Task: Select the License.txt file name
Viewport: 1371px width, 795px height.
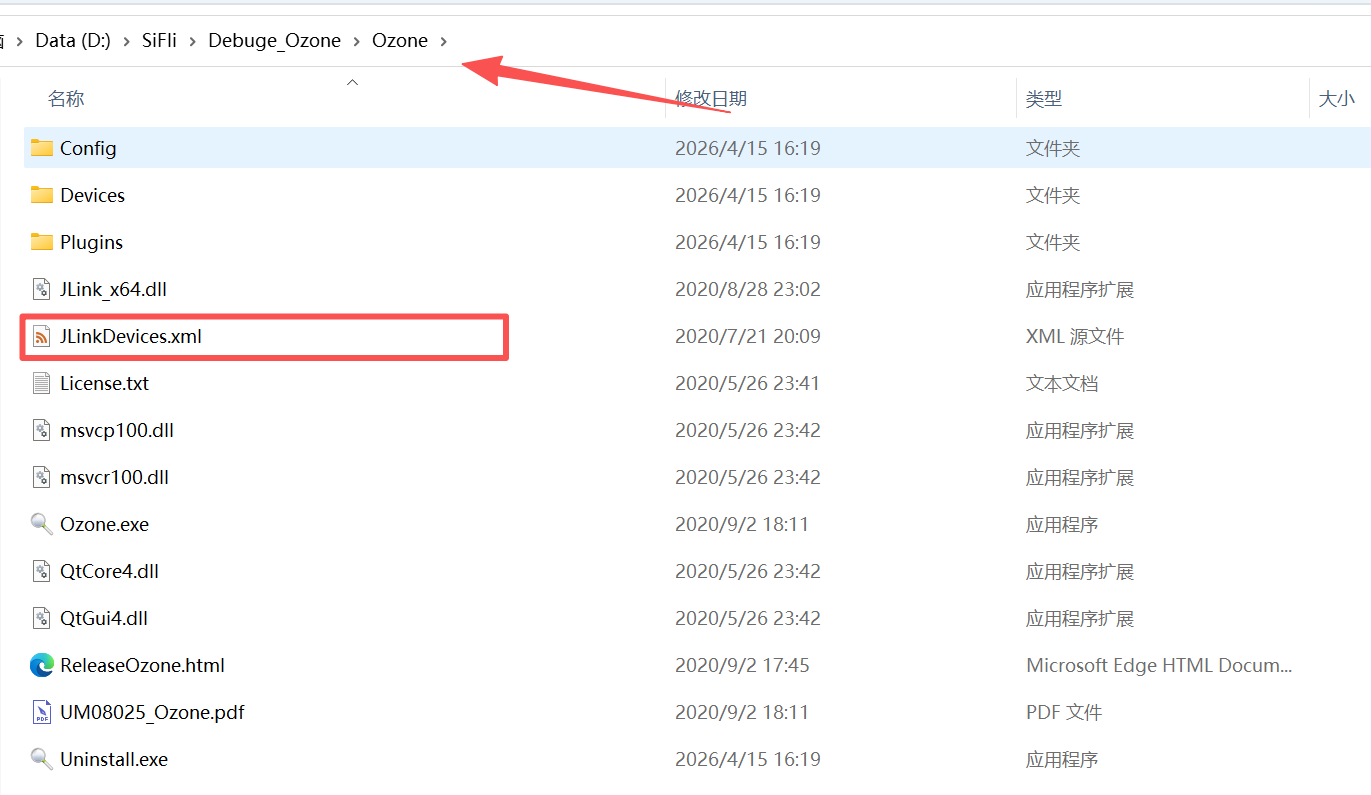Action: coord(104,383)
